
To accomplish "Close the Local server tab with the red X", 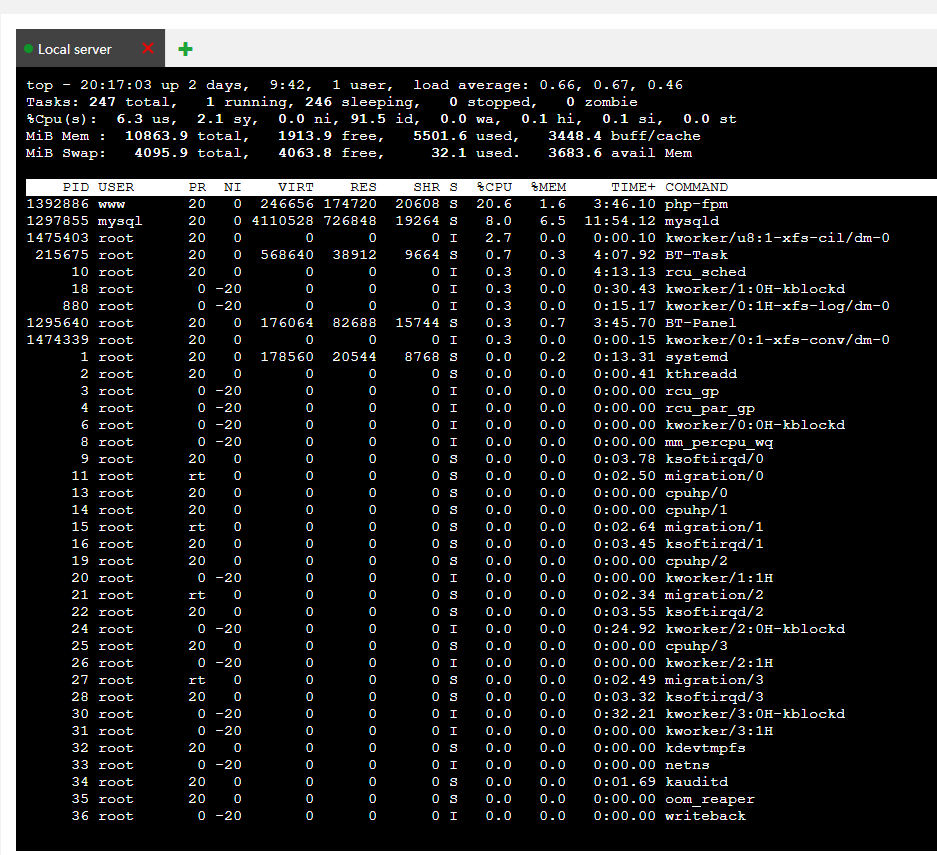I will 148,49.
